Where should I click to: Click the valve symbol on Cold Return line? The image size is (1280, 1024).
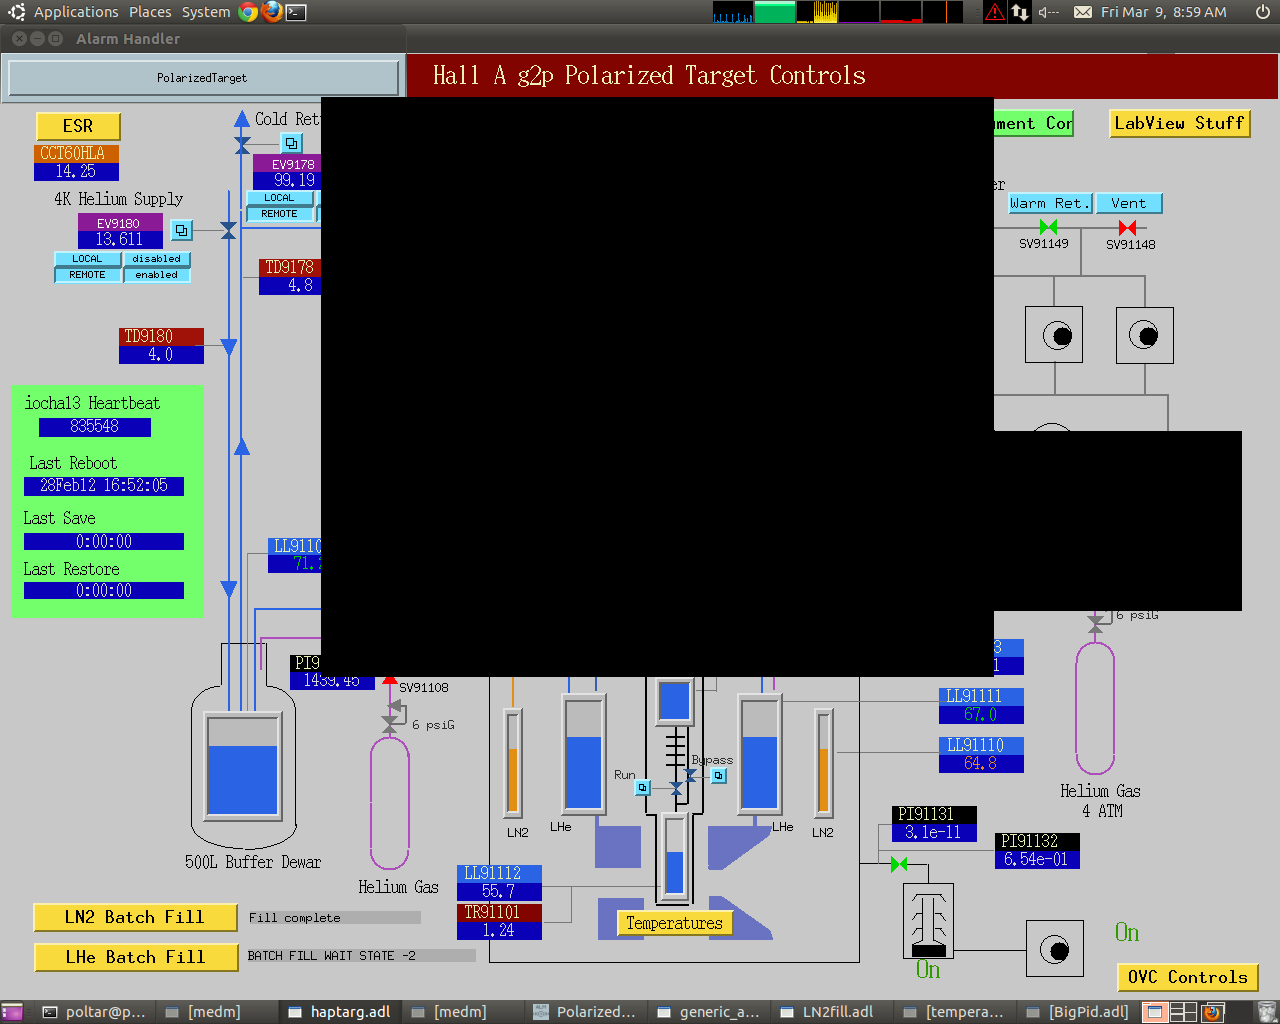tap(242, 145)
